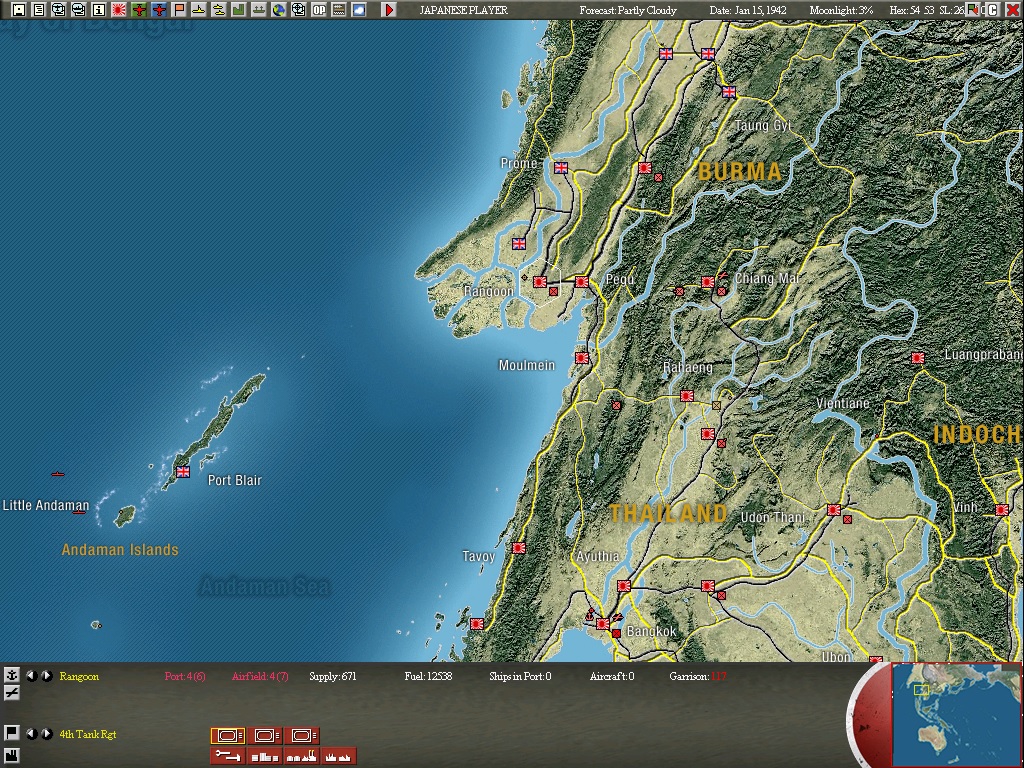Select the red airplane on green background icon
The image size is (1024, 768).
coord(138,10)
